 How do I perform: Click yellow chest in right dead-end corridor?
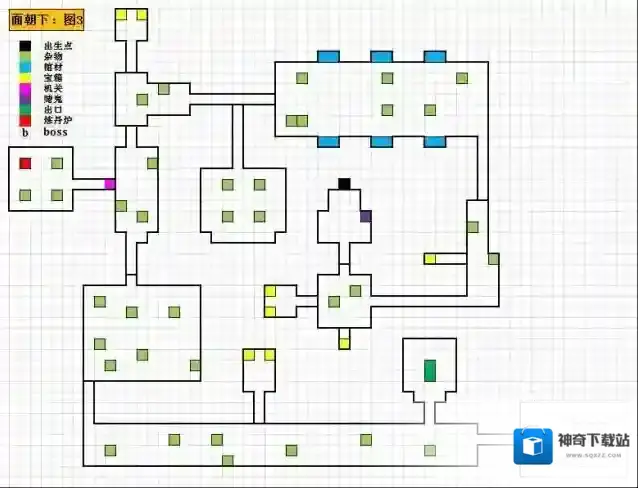click(430, 259)
